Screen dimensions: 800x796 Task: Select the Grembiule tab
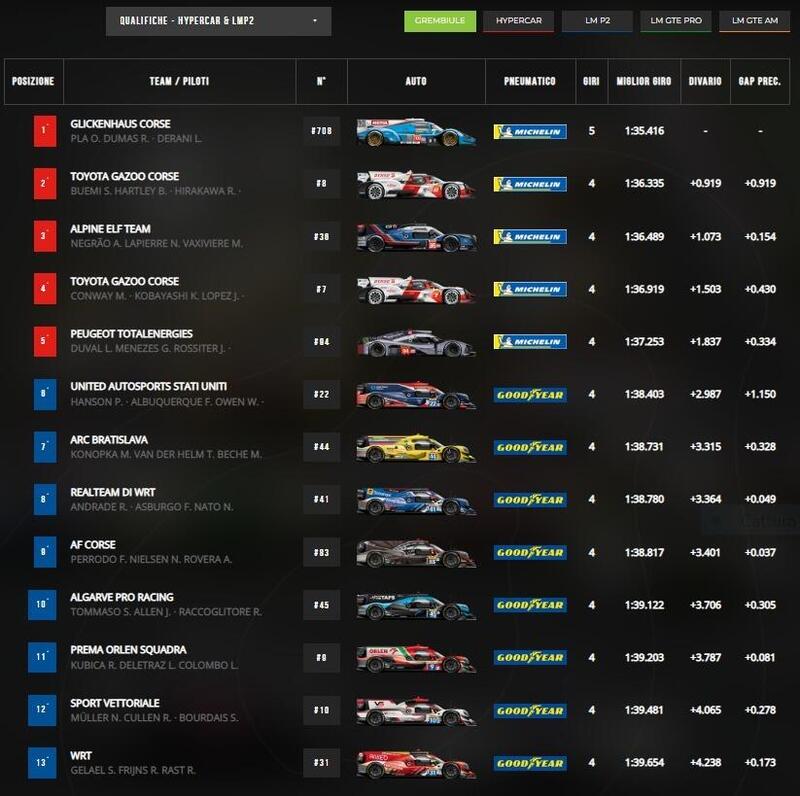(439, 21)
